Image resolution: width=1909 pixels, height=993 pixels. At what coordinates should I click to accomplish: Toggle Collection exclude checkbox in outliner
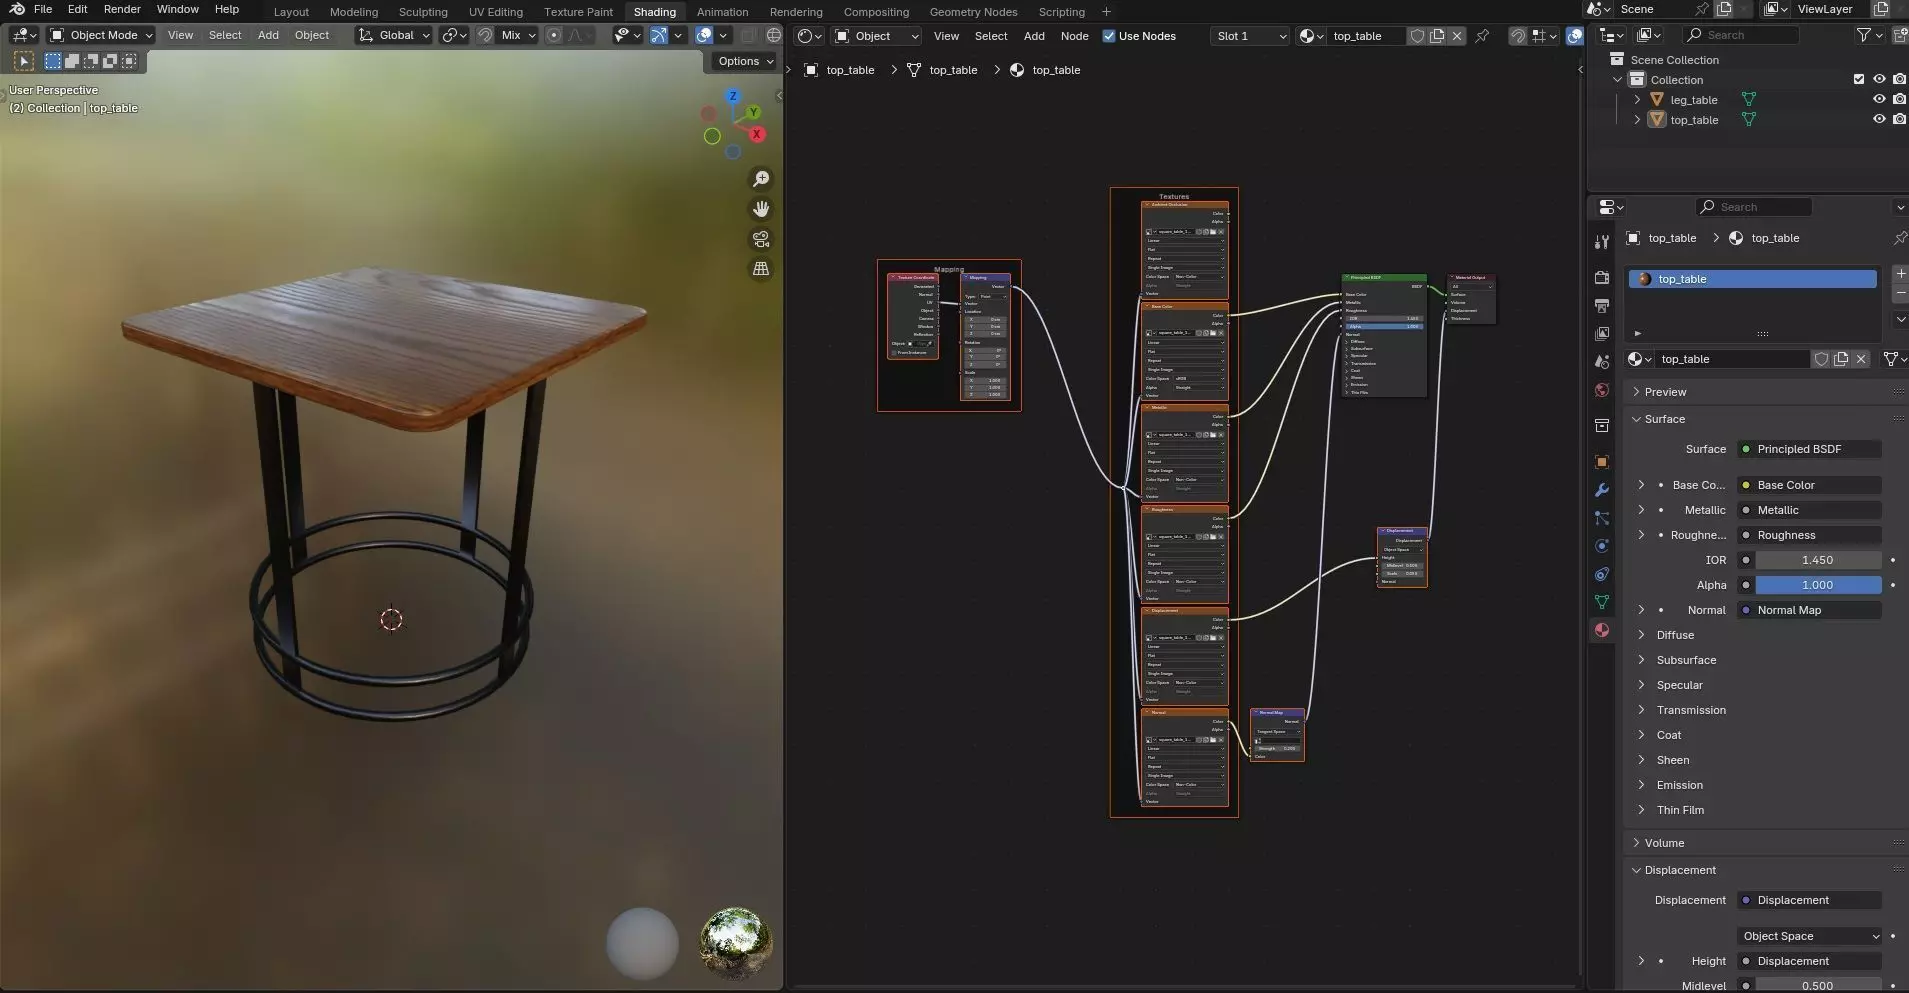tap(1859, 79)
